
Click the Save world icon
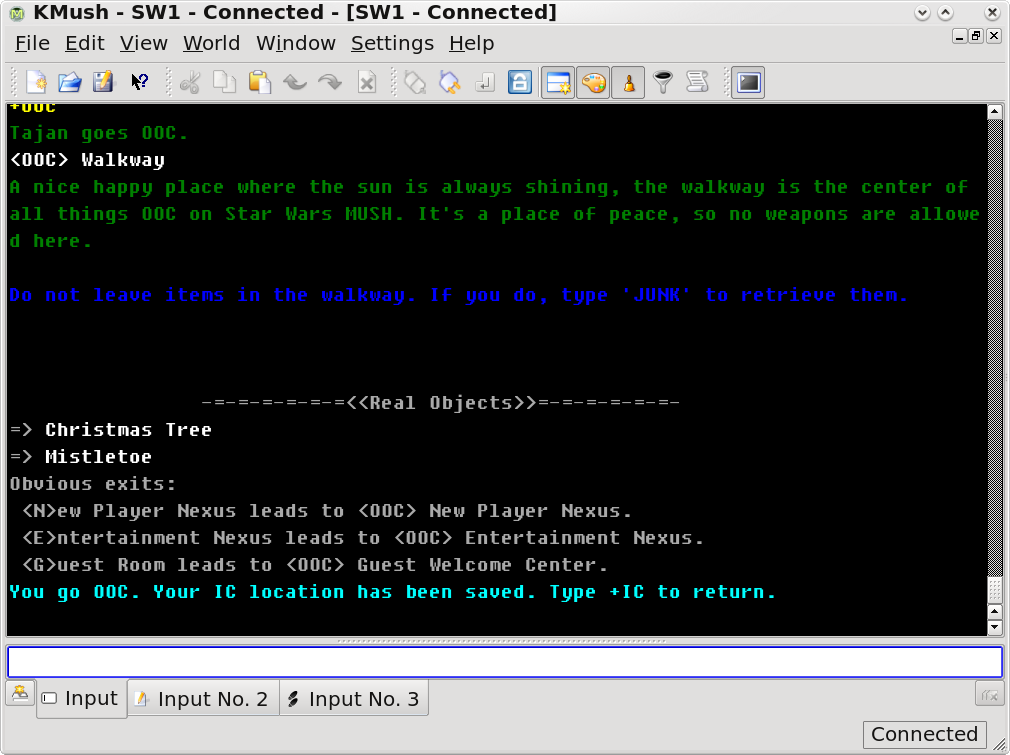click(x=103, y=82)
